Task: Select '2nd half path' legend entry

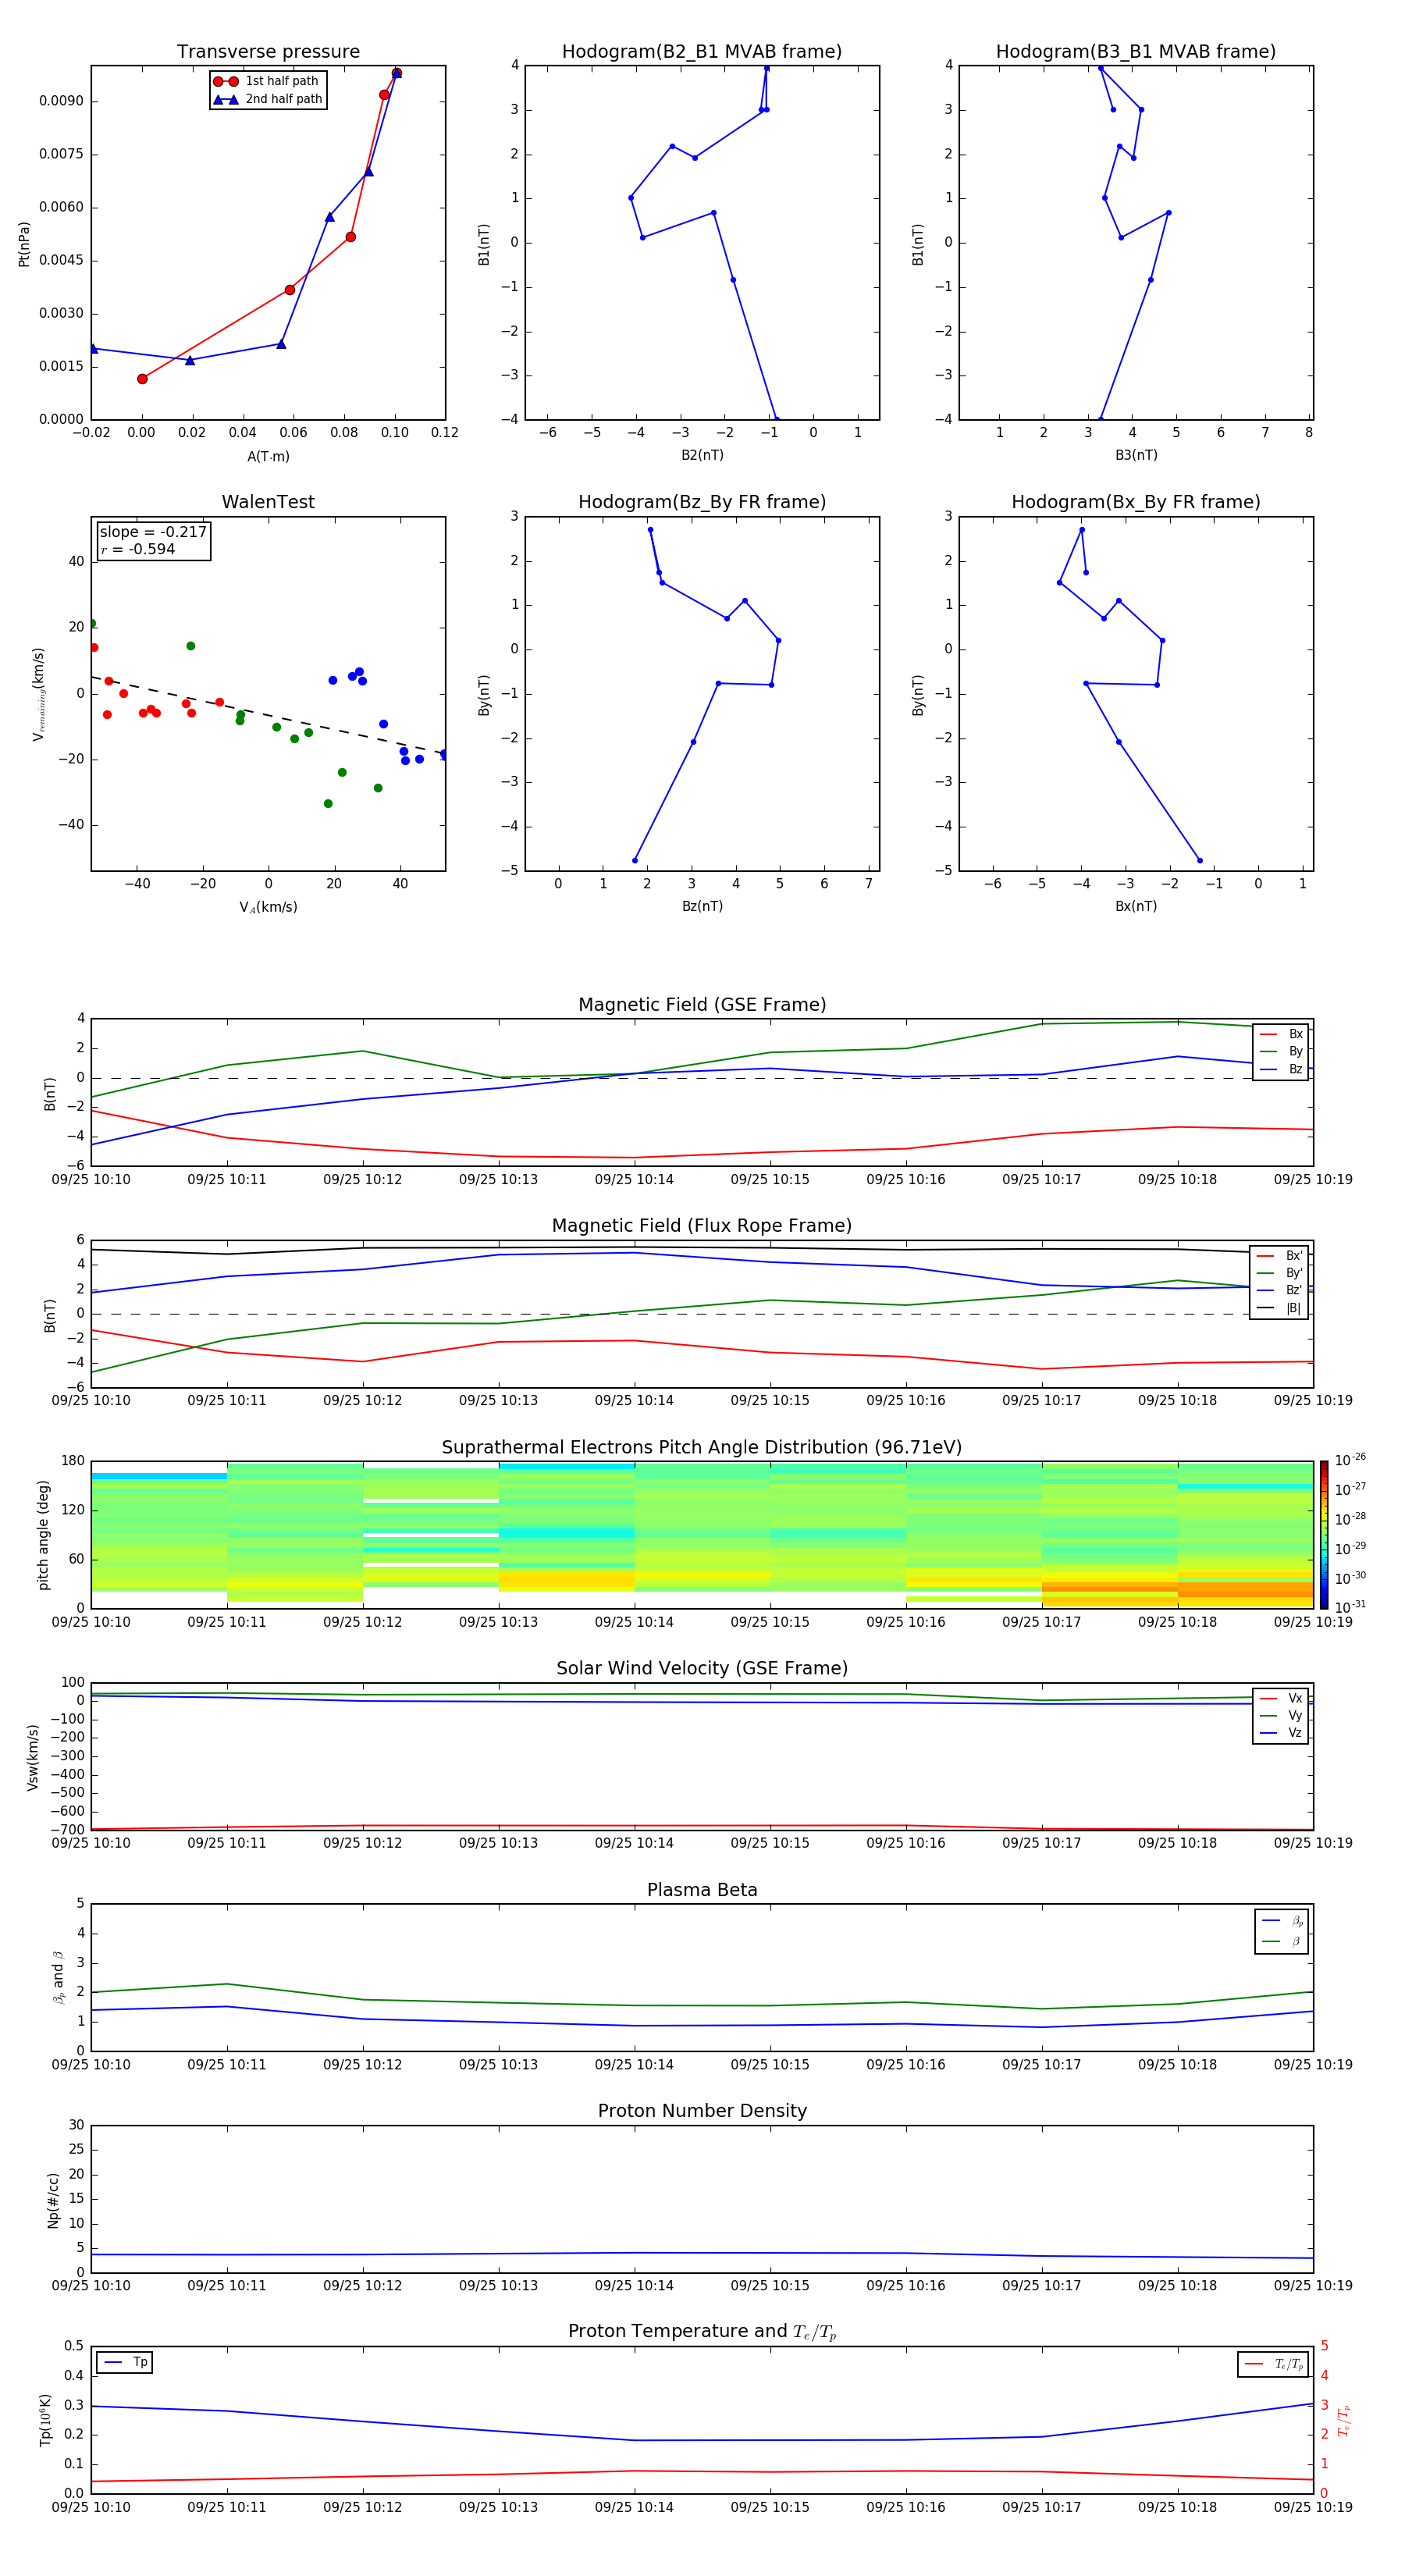Action: click(x=267, y=99)
